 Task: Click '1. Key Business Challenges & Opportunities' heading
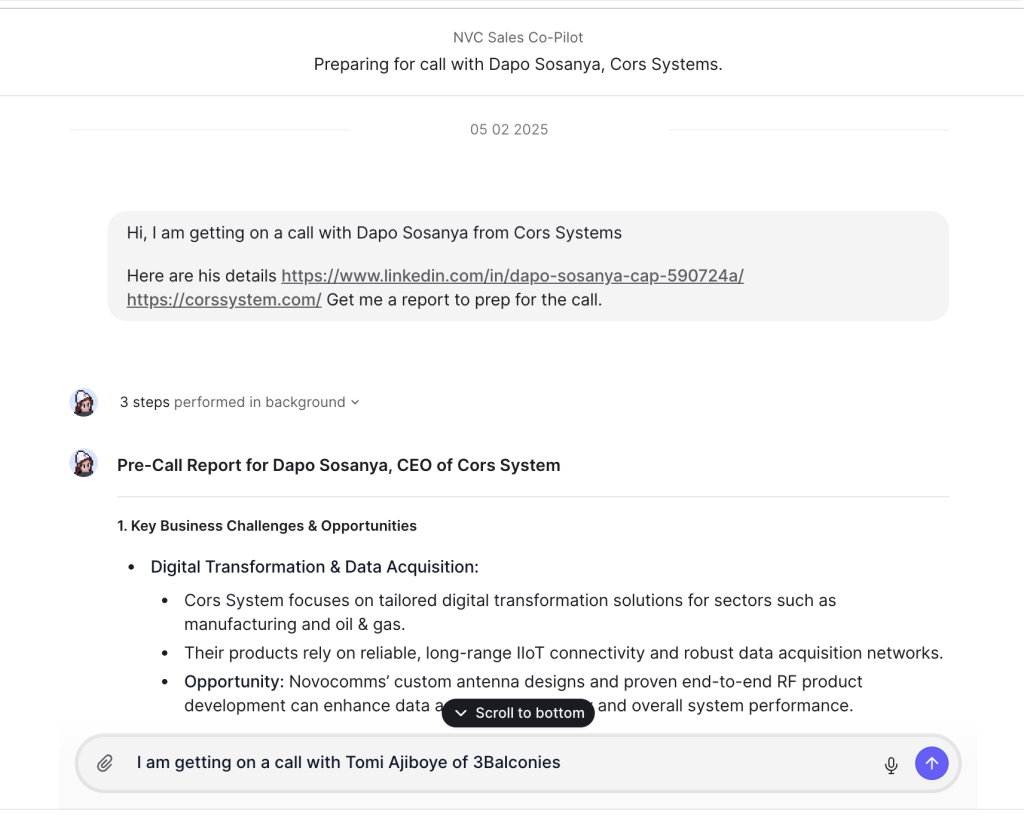[266, 526]
